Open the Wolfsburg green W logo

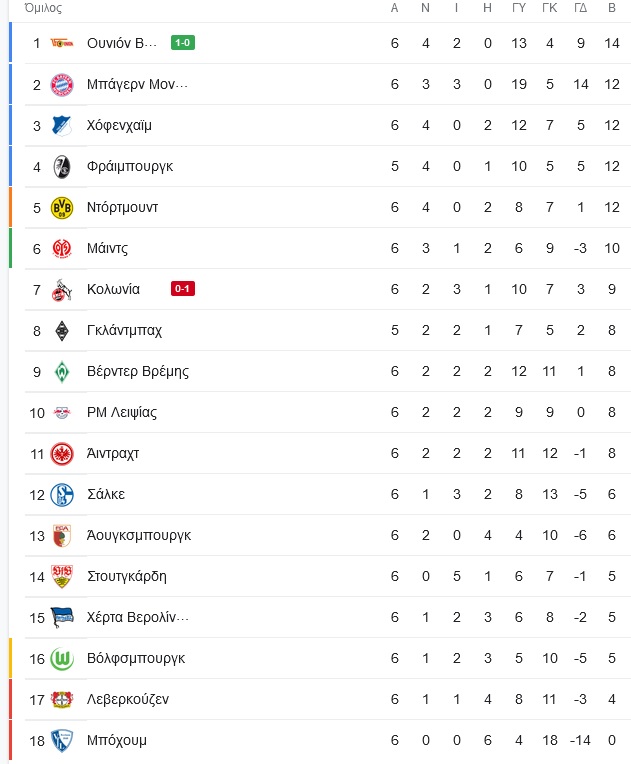[x=62, y=659]
